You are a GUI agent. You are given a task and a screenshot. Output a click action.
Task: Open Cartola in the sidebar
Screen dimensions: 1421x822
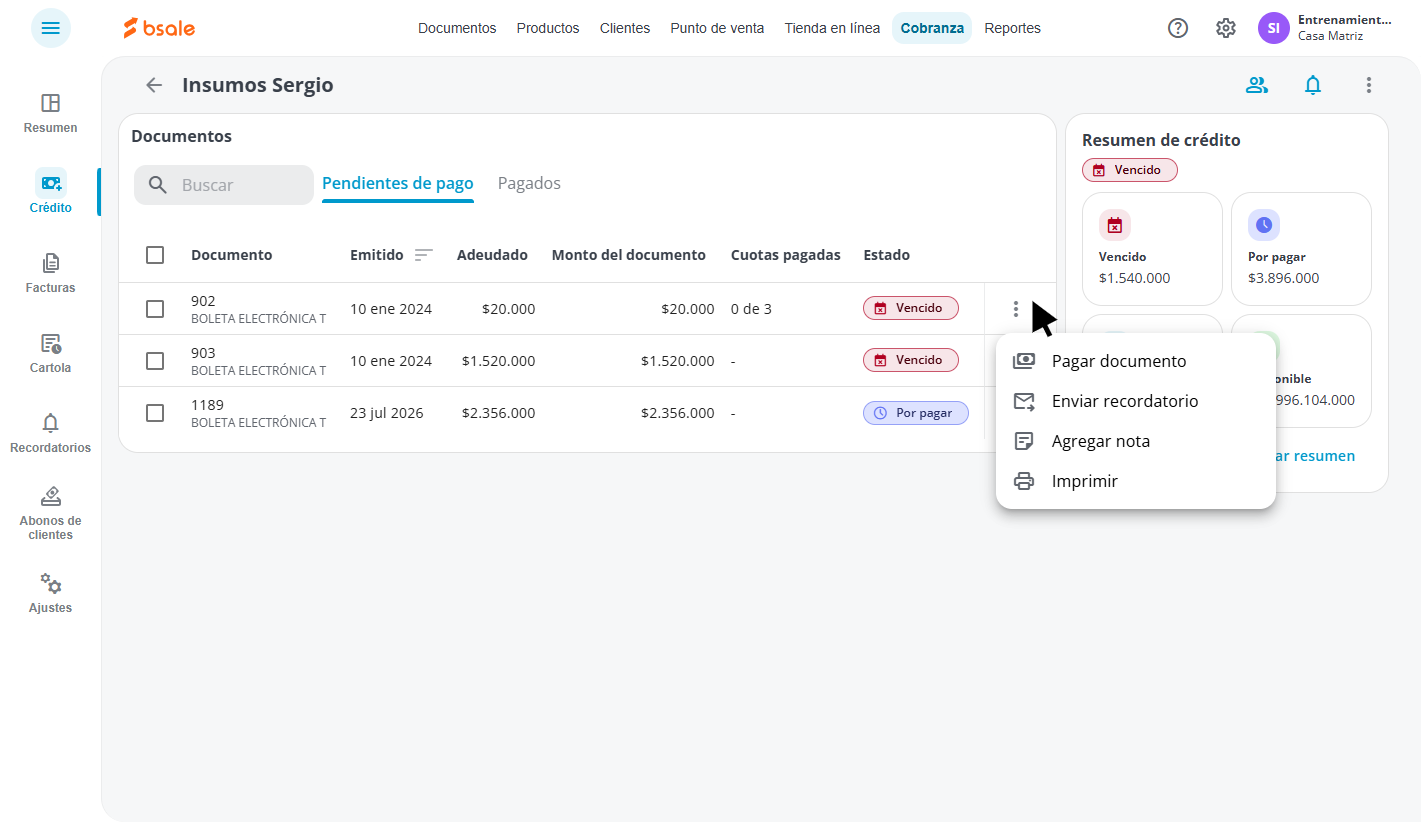(51, 353)
